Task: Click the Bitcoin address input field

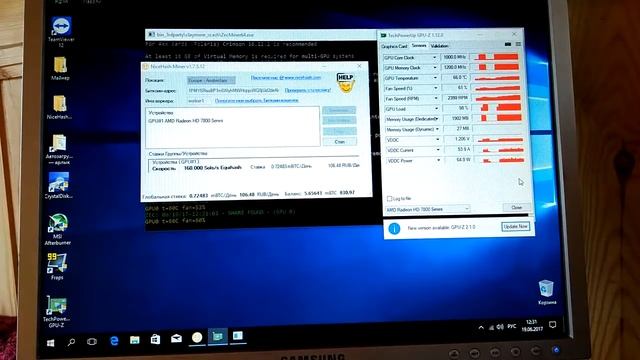Action: pos(233,90)
